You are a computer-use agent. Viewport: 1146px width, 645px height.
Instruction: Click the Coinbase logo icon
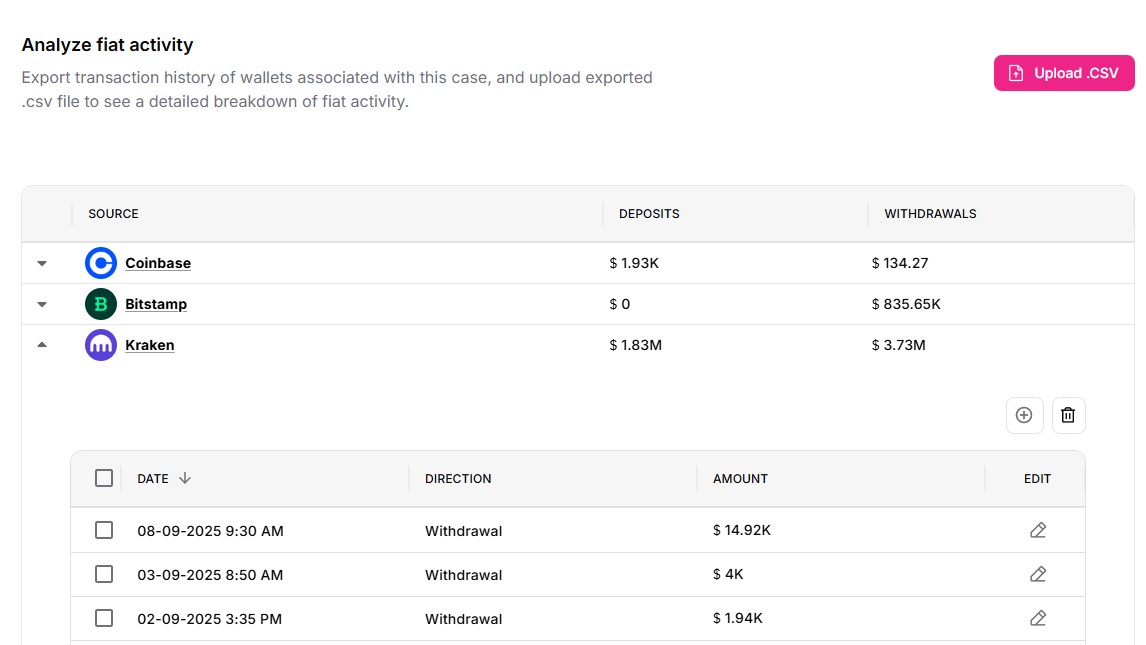click(x=101, y=263)
